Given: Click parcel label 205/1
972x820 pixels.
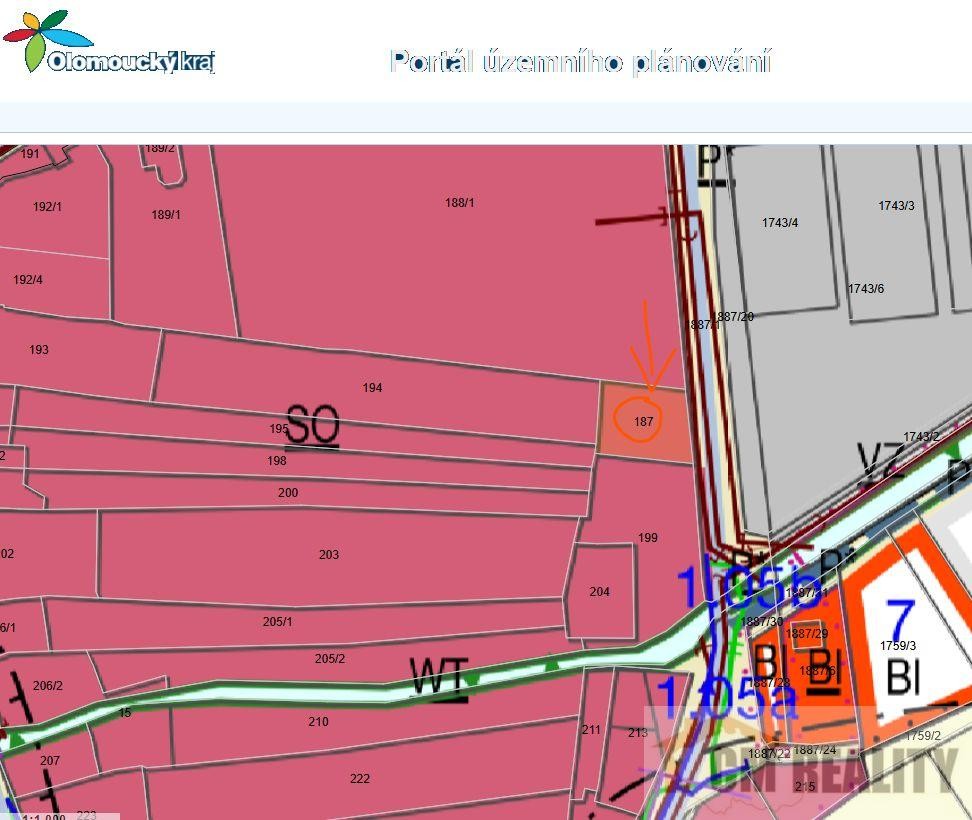Looking at the screenshot, I should tap(278, 622).
